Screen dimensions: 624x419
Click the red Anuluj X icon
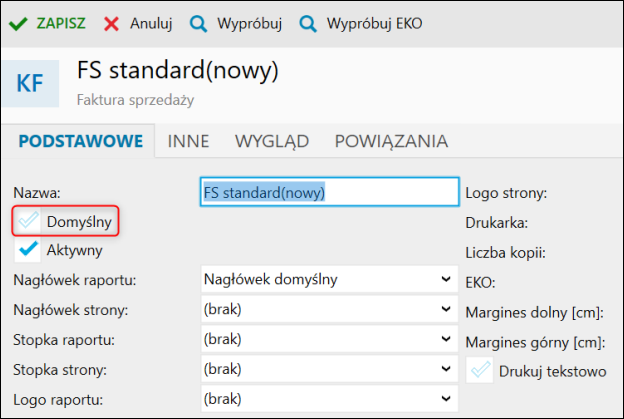[112, 22]
